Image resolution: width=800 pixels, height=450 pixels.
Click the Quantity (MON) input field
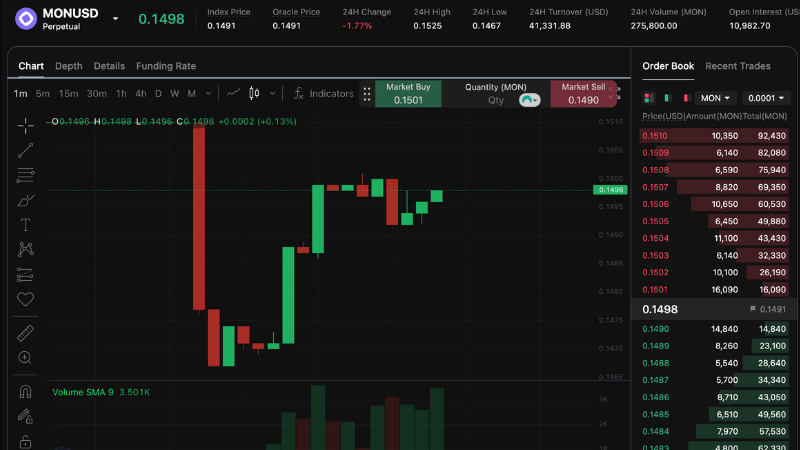point(496,100)
